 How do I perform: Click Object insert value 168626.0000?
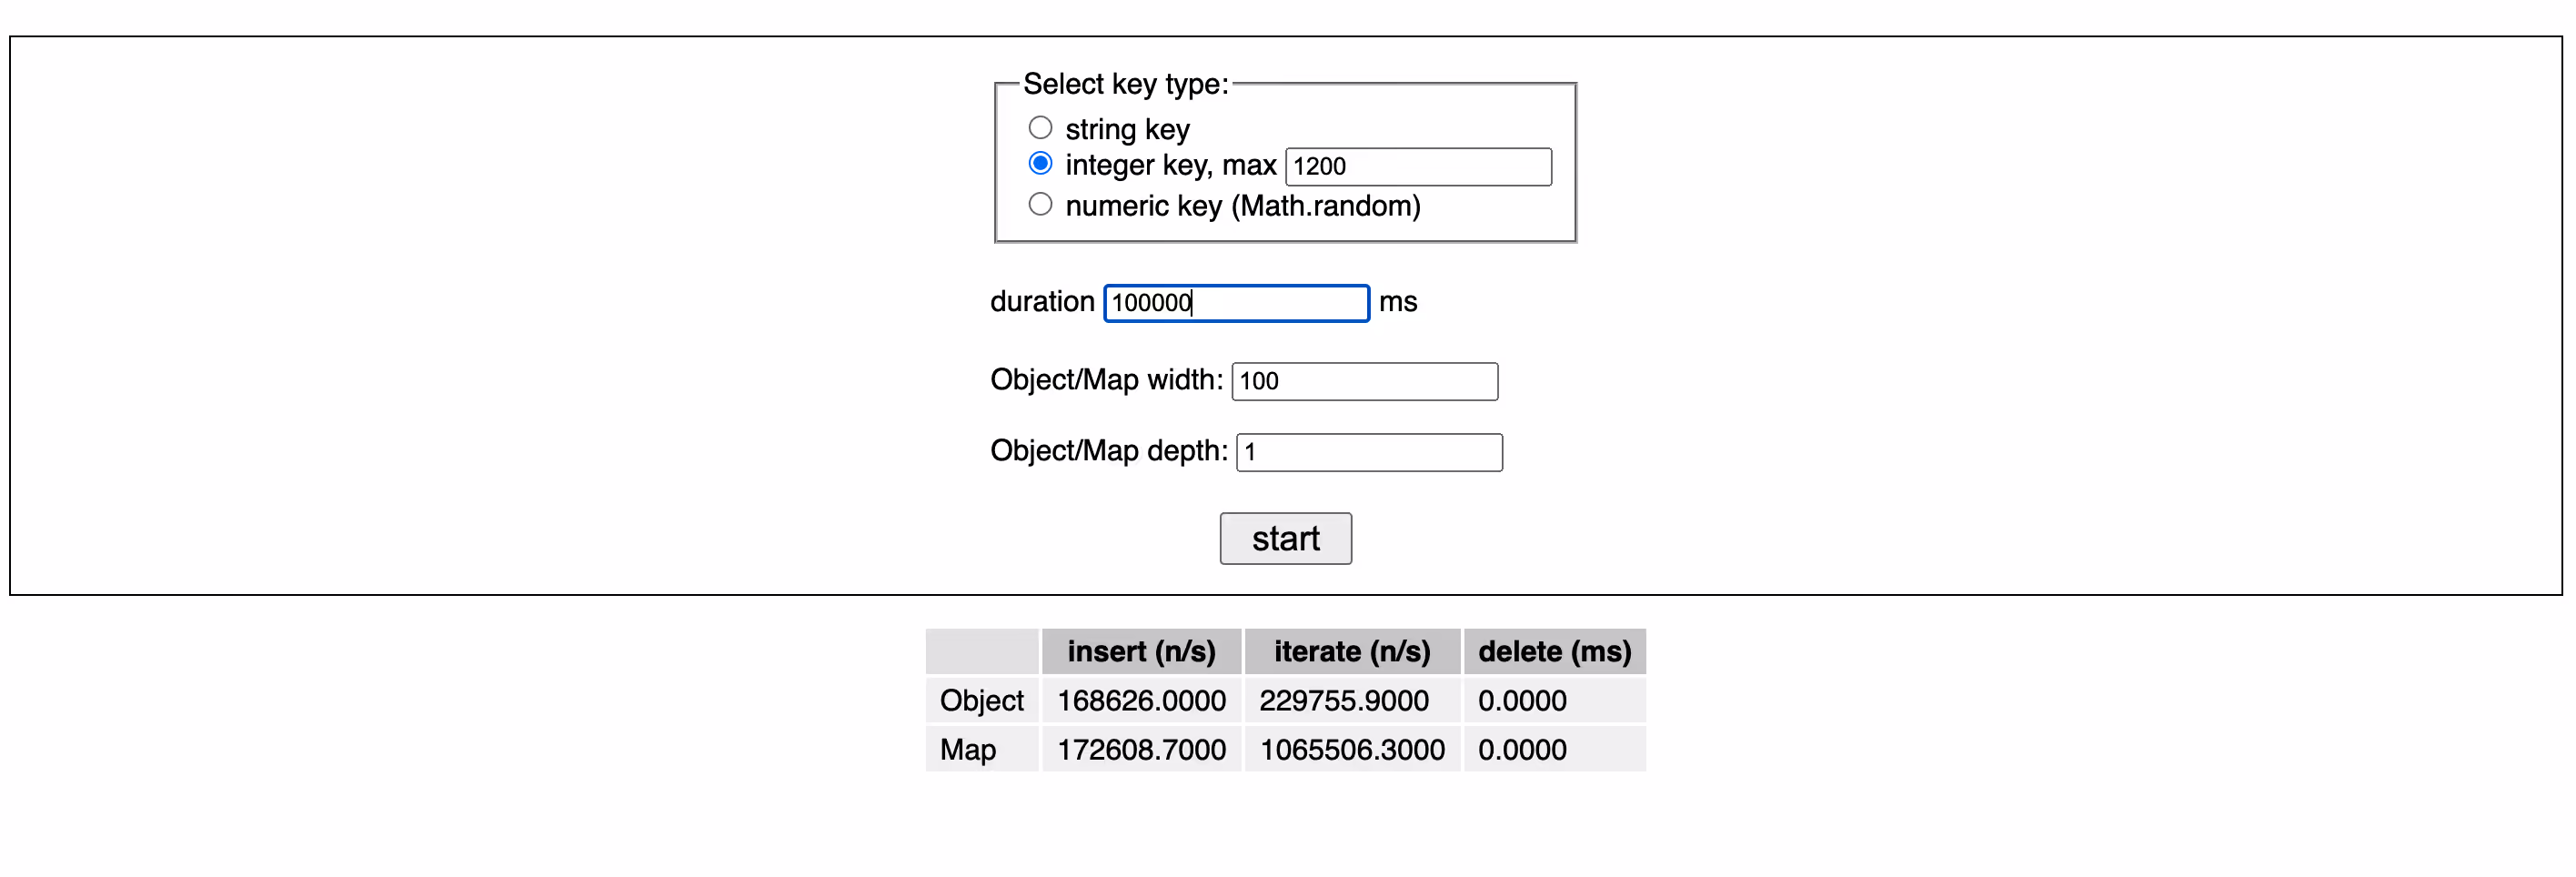pos(1141,701)
